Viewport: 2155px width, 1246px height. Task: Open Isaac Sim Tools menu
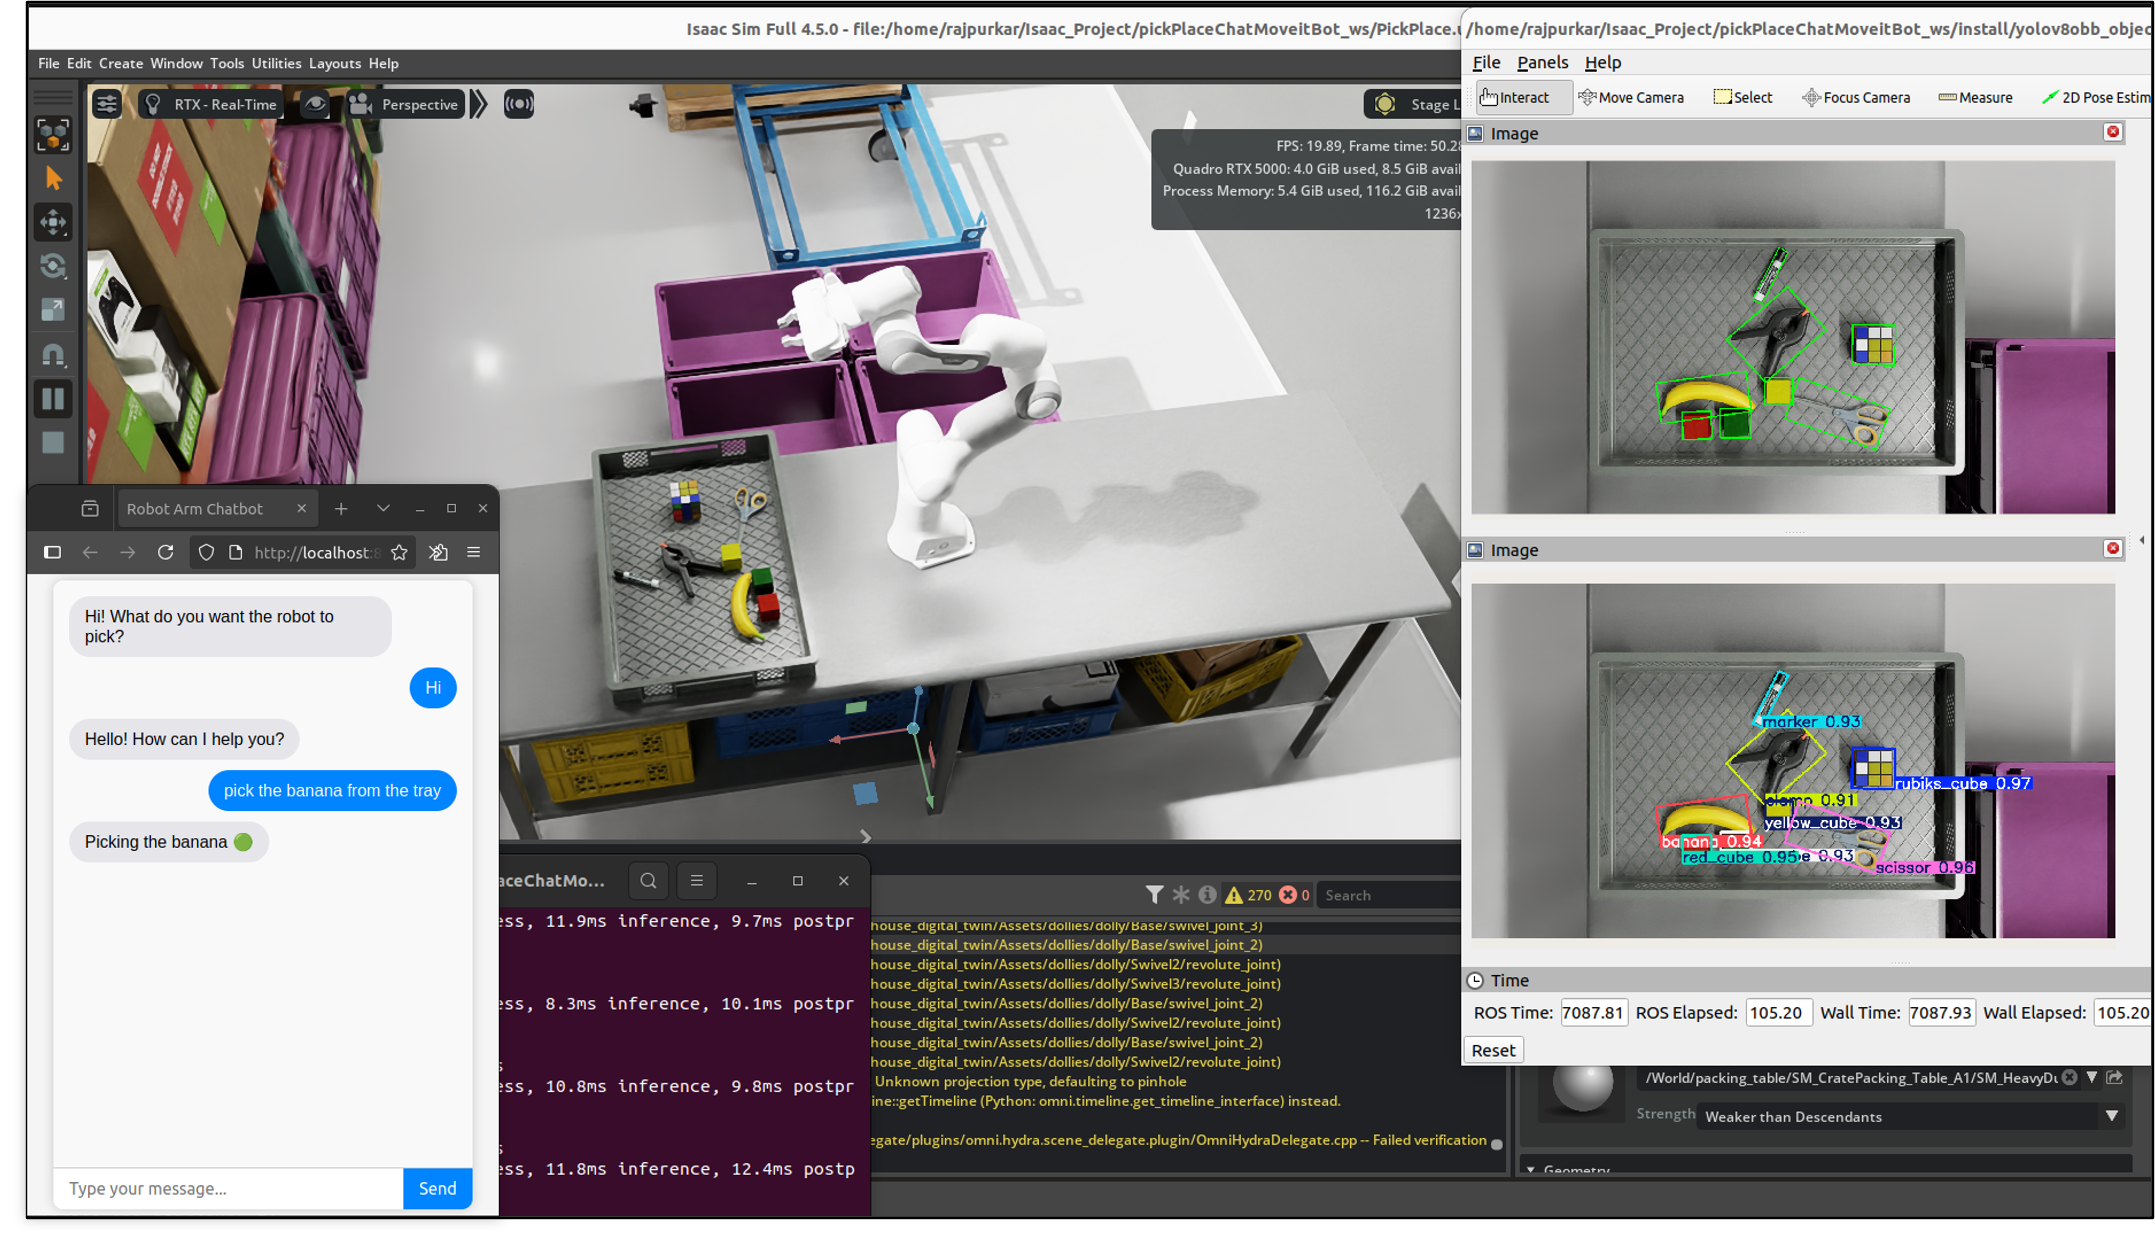point(227,63)
